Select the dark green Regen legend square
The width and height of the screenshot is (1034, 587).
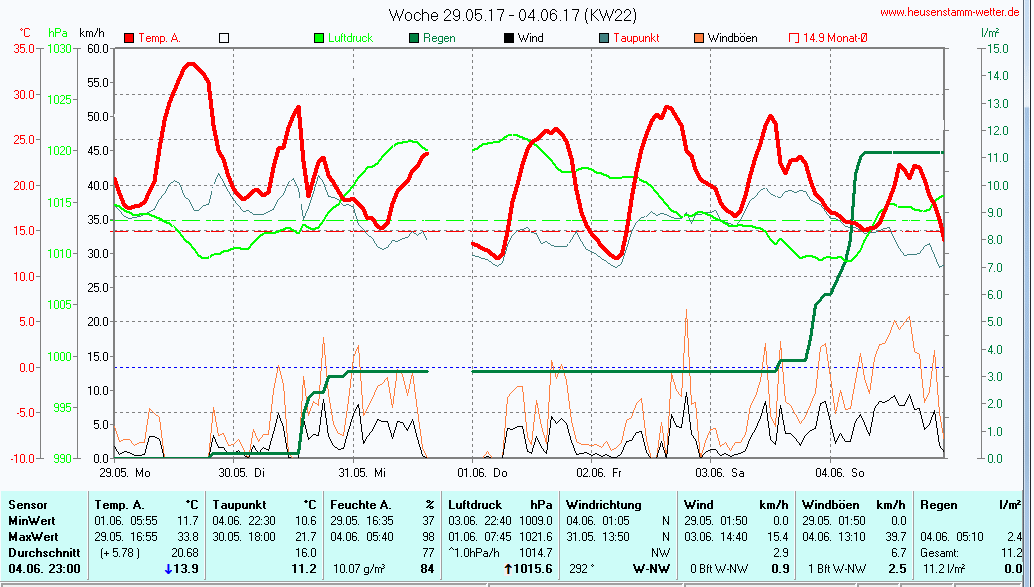pos(414,38)
